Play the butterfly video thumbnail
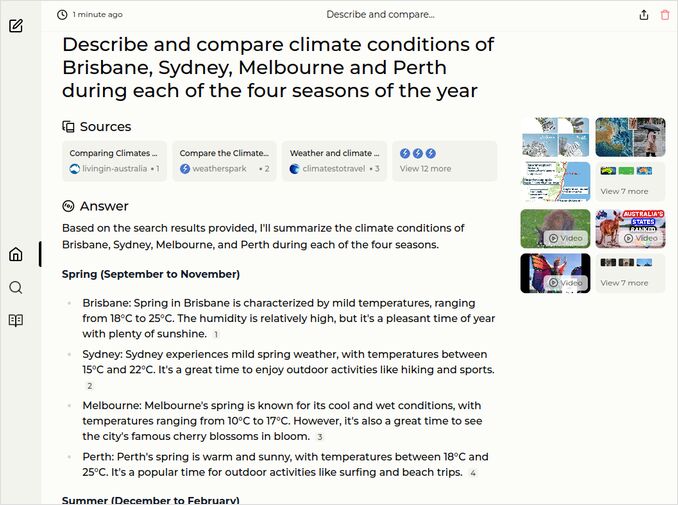The height and width of the screenshot is (505, 678). click(x=555, y=273)
